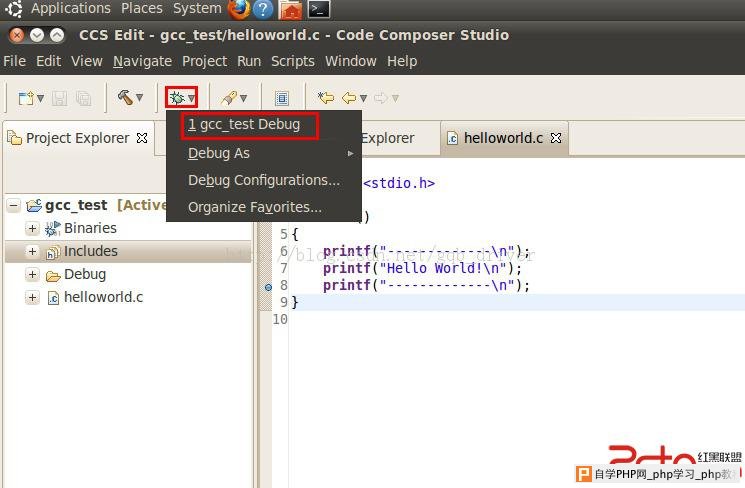Open the File menu
Image resolution: width=745 pixels, height=488 pixels.
coord(15,61)
